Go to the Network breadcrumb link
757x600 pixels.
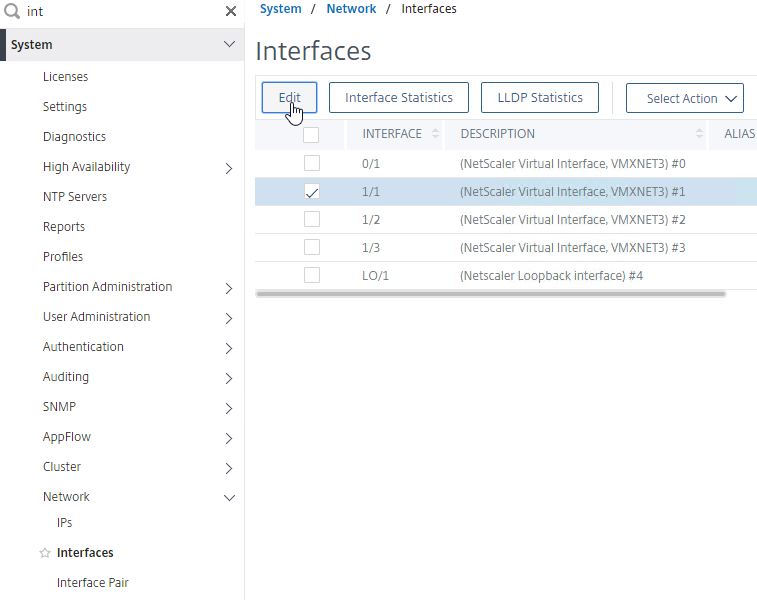[x=351, y=9]
